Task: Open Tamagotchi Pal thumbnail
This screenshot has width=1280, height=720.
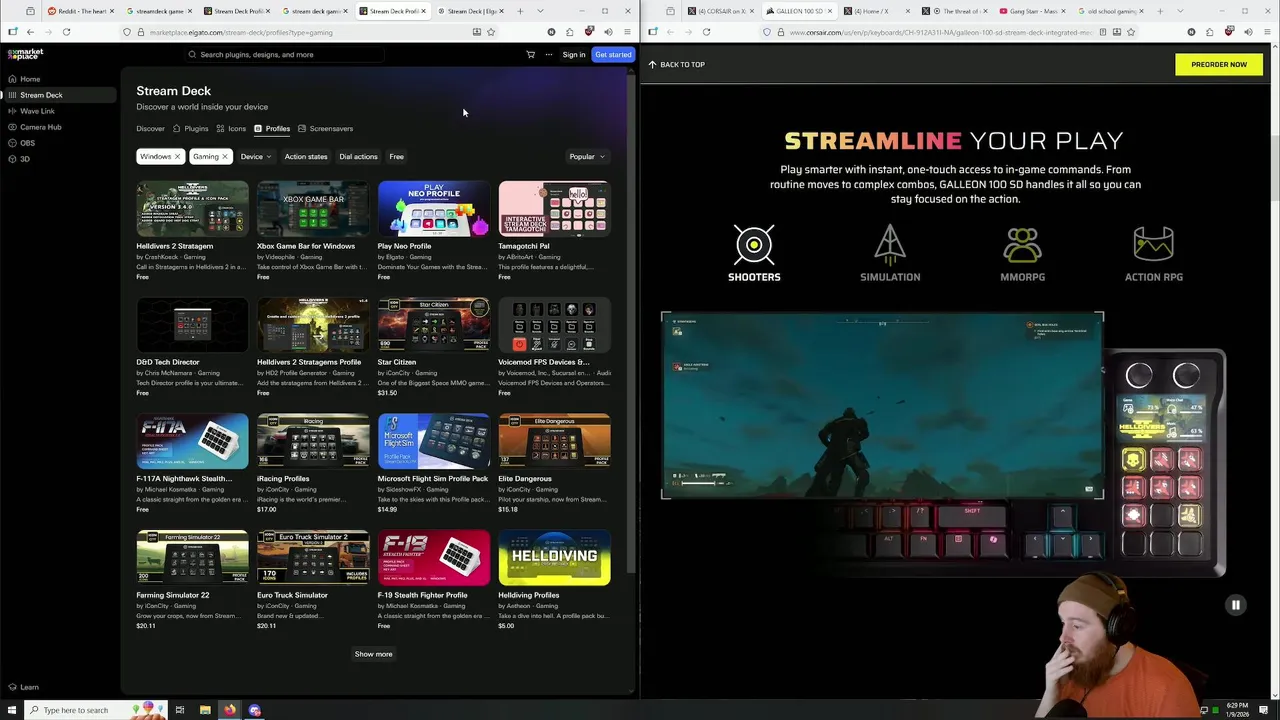Action: tap(554, 208)
